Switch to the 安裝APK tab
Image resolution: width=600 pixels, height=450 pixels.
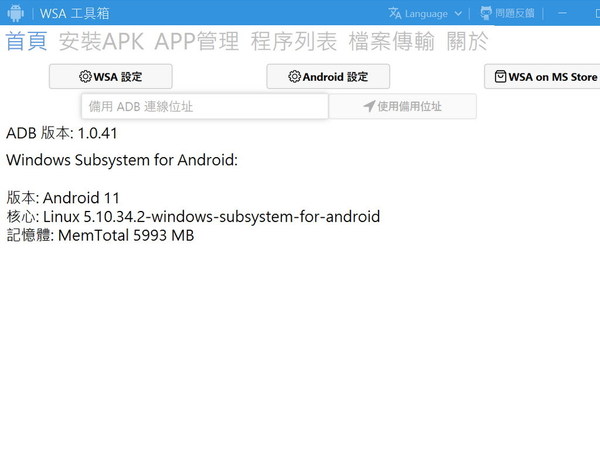coord(101,41)
